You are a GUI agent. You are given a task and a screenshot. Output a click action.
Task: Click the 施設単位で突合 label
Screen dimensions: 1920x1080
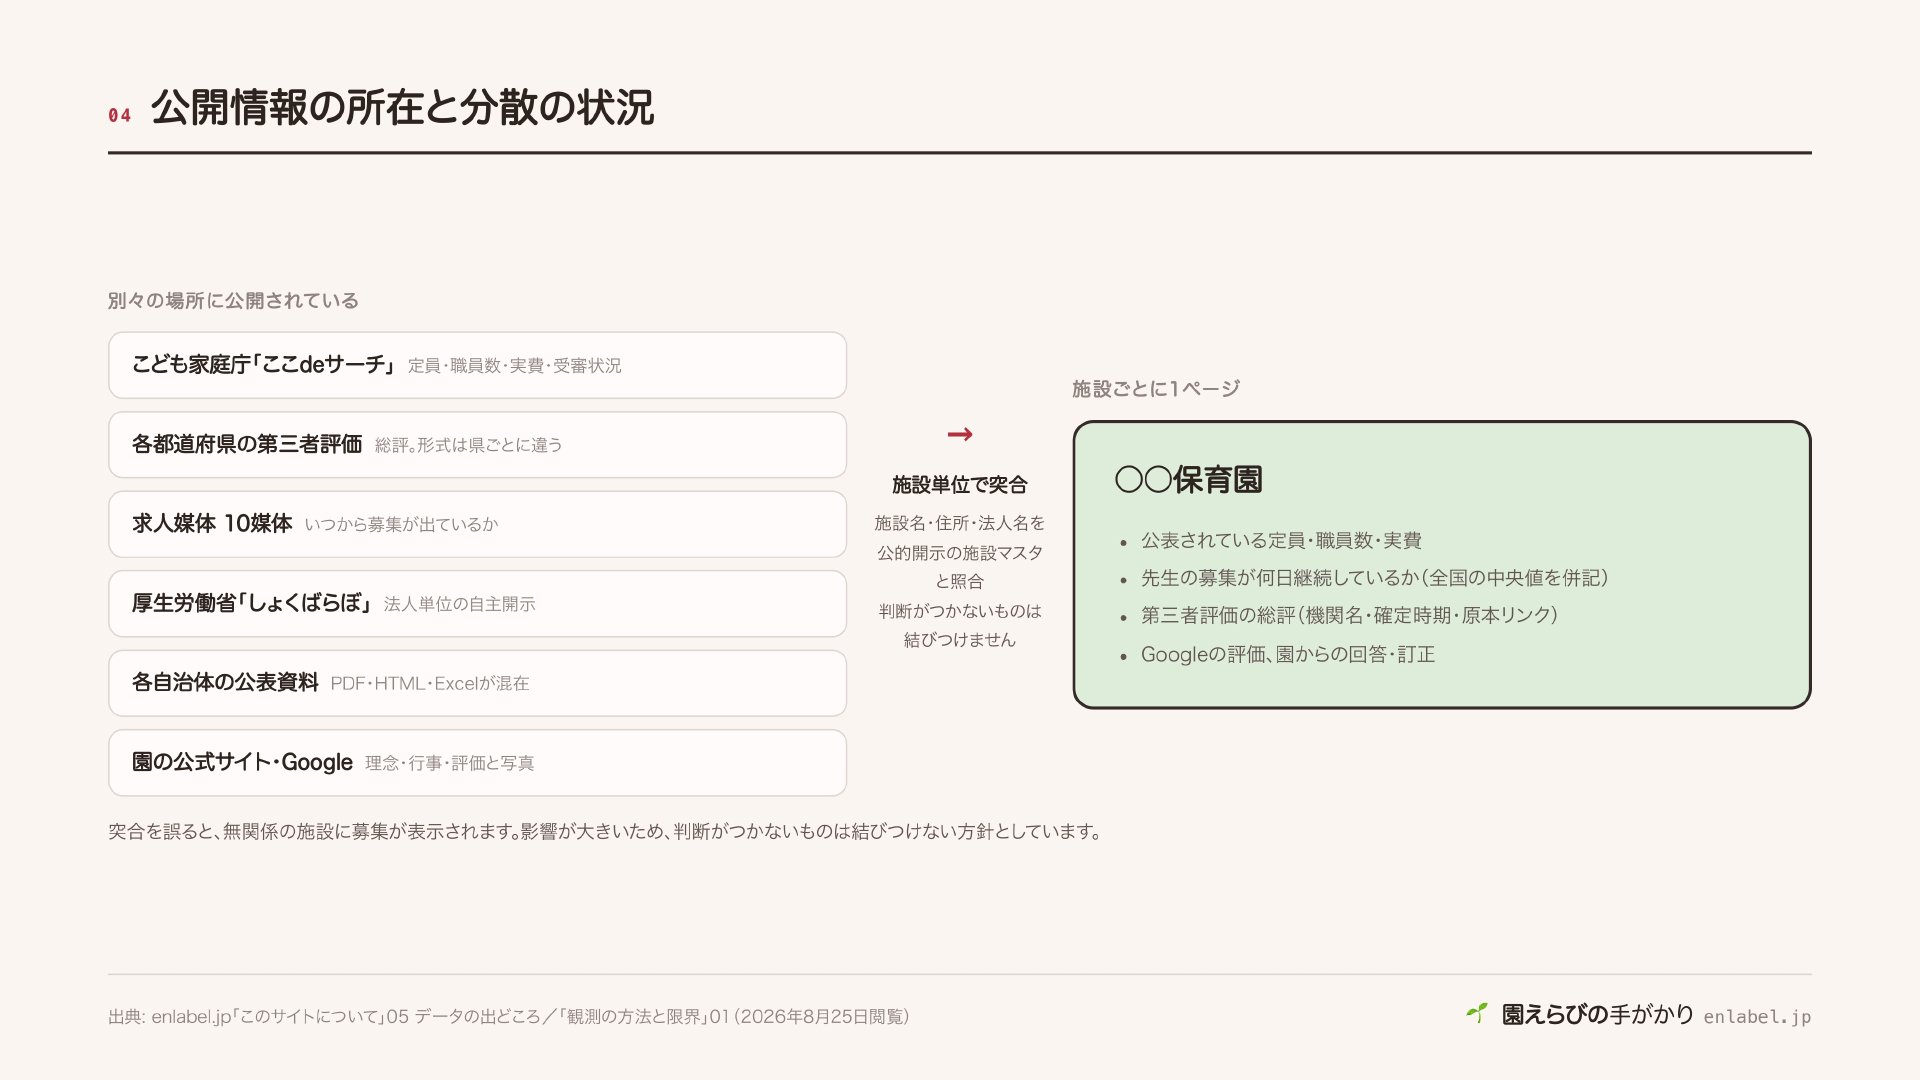(960, 485)
